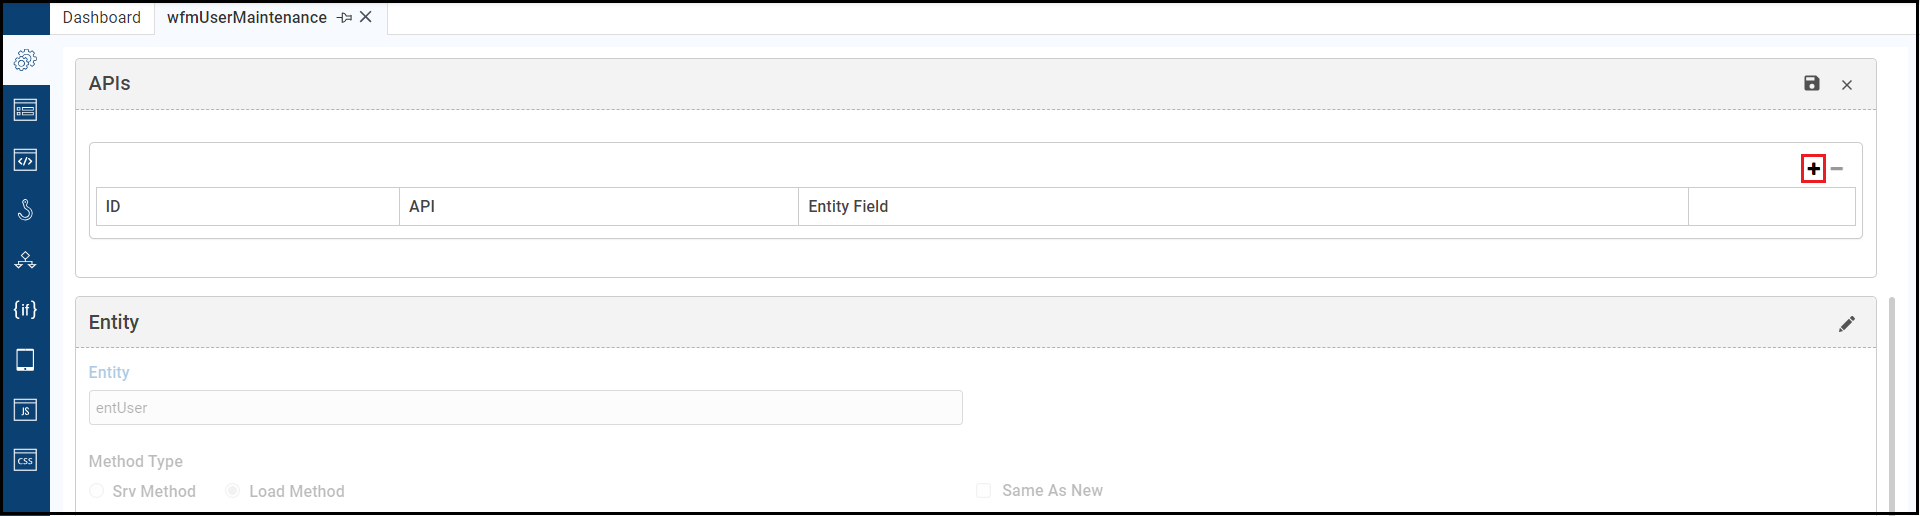
Task: Add a new API row with plus
Action: pos(1813,169)
